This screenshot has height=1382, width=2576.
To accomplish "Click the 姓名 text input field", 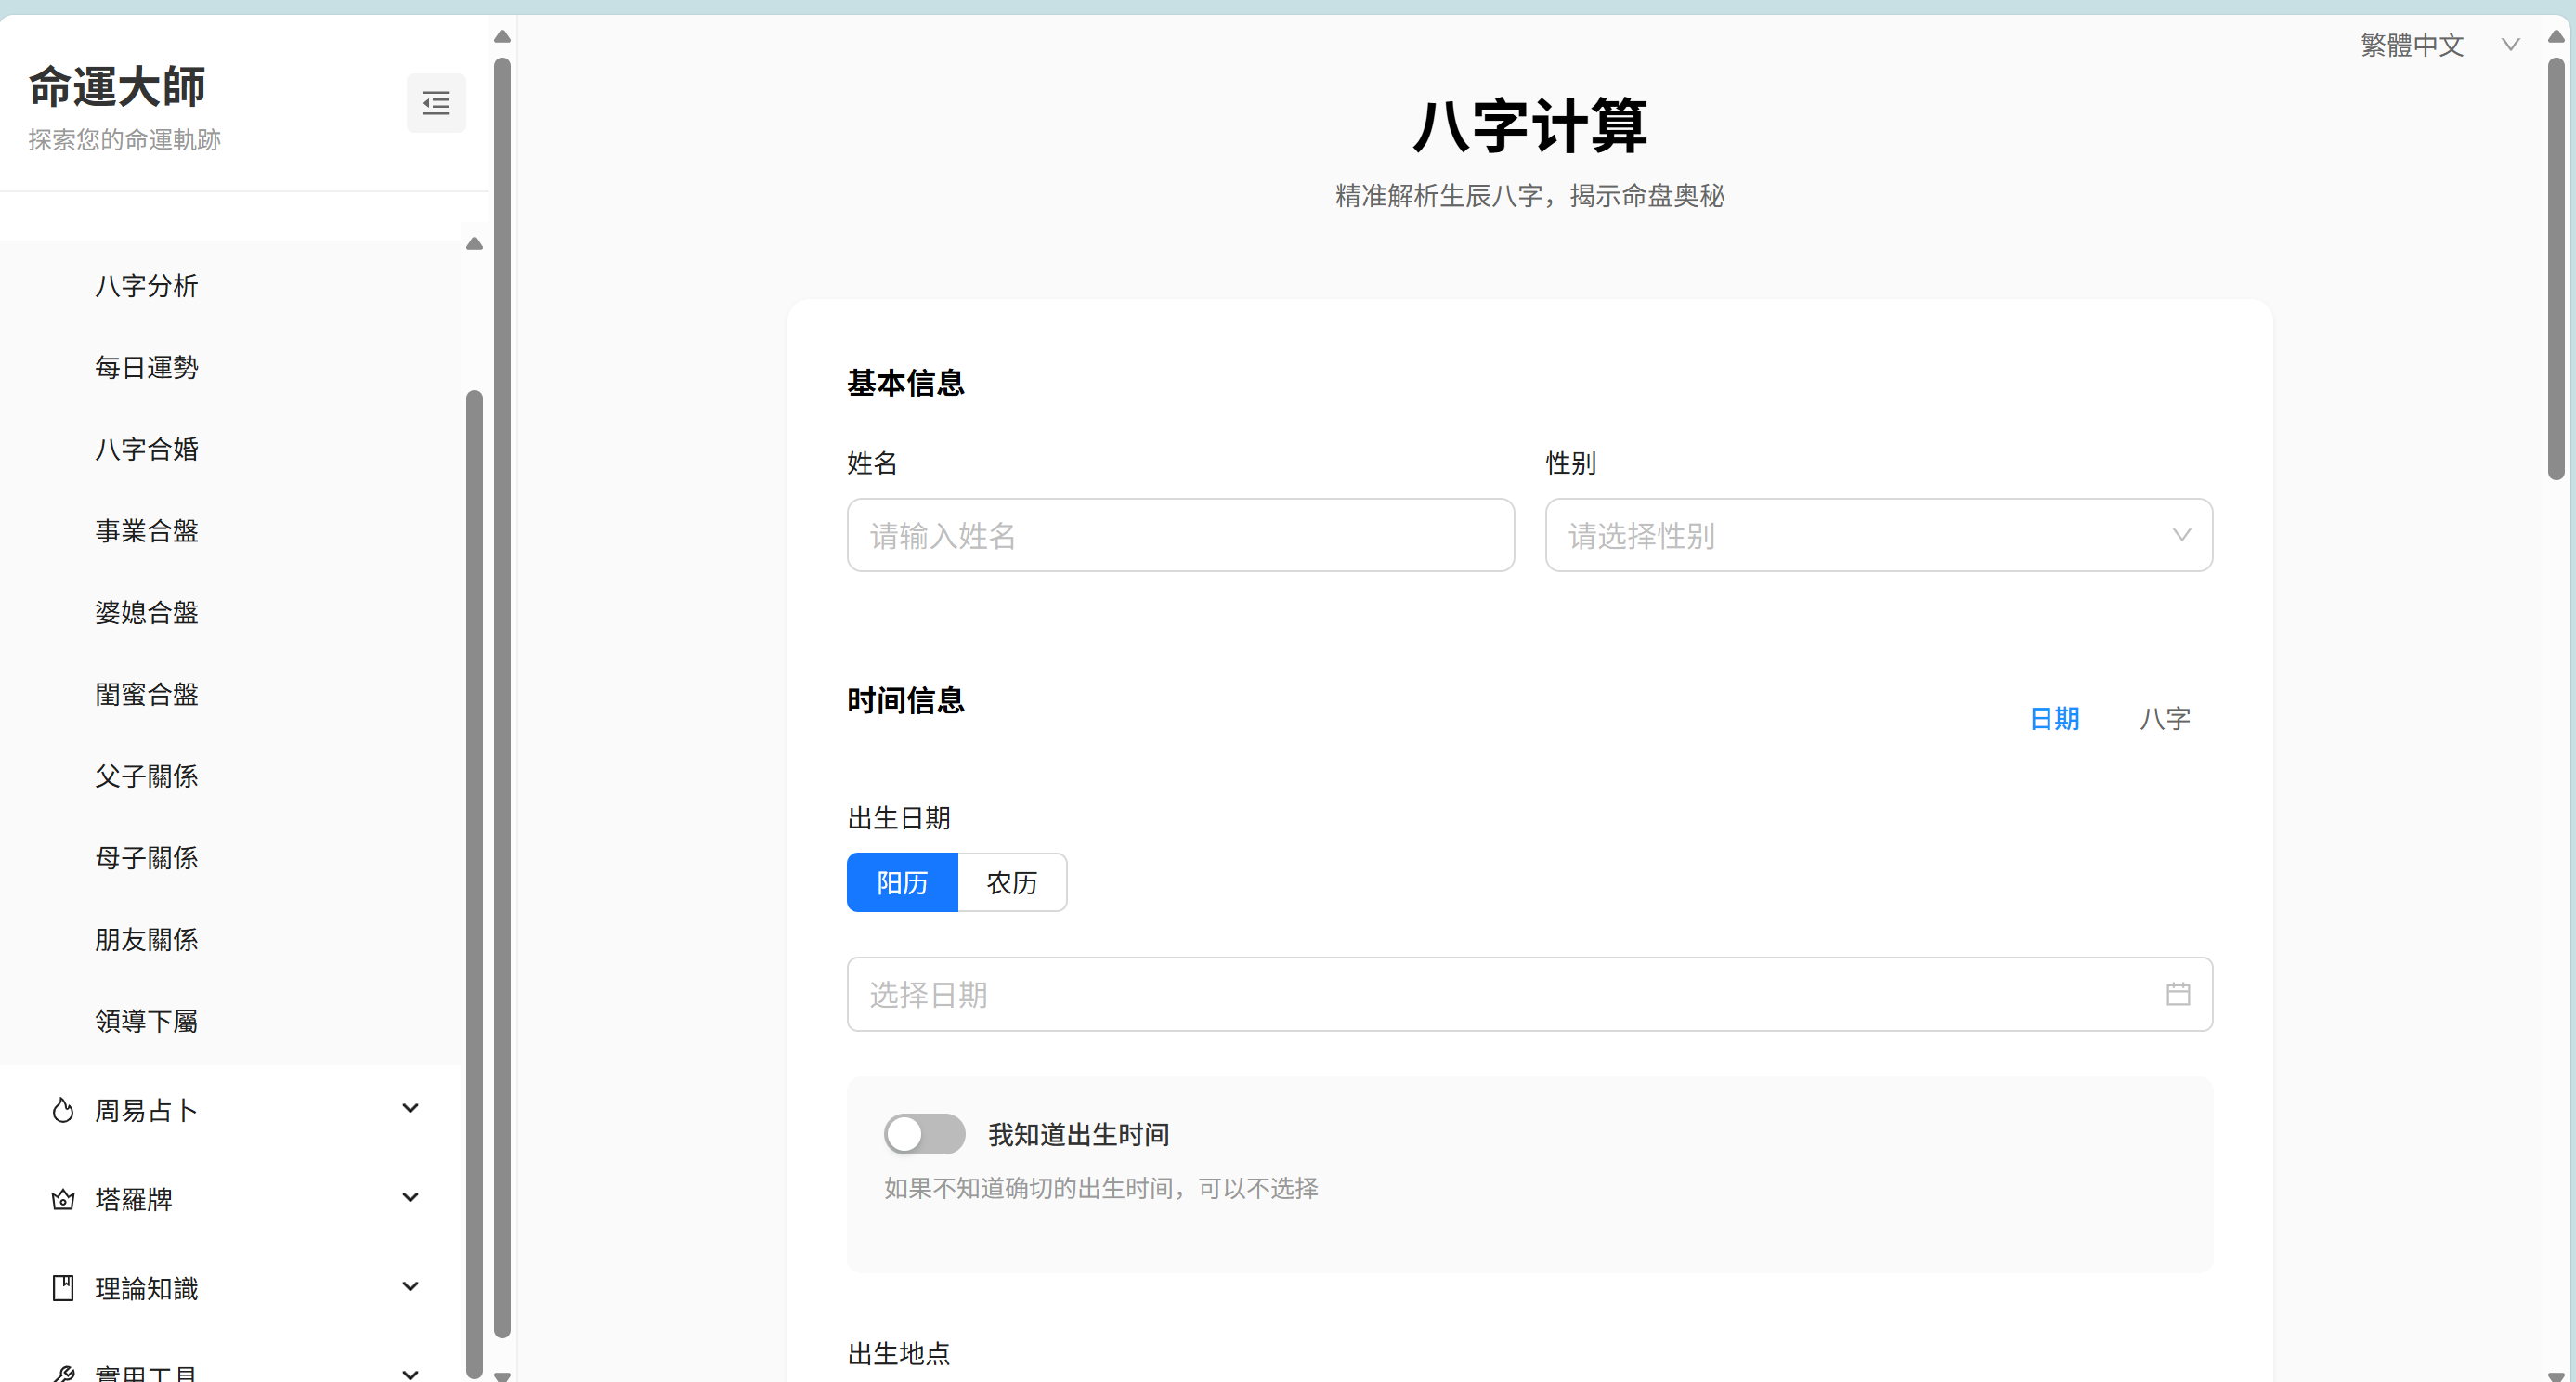I will tap(1180, 535).
